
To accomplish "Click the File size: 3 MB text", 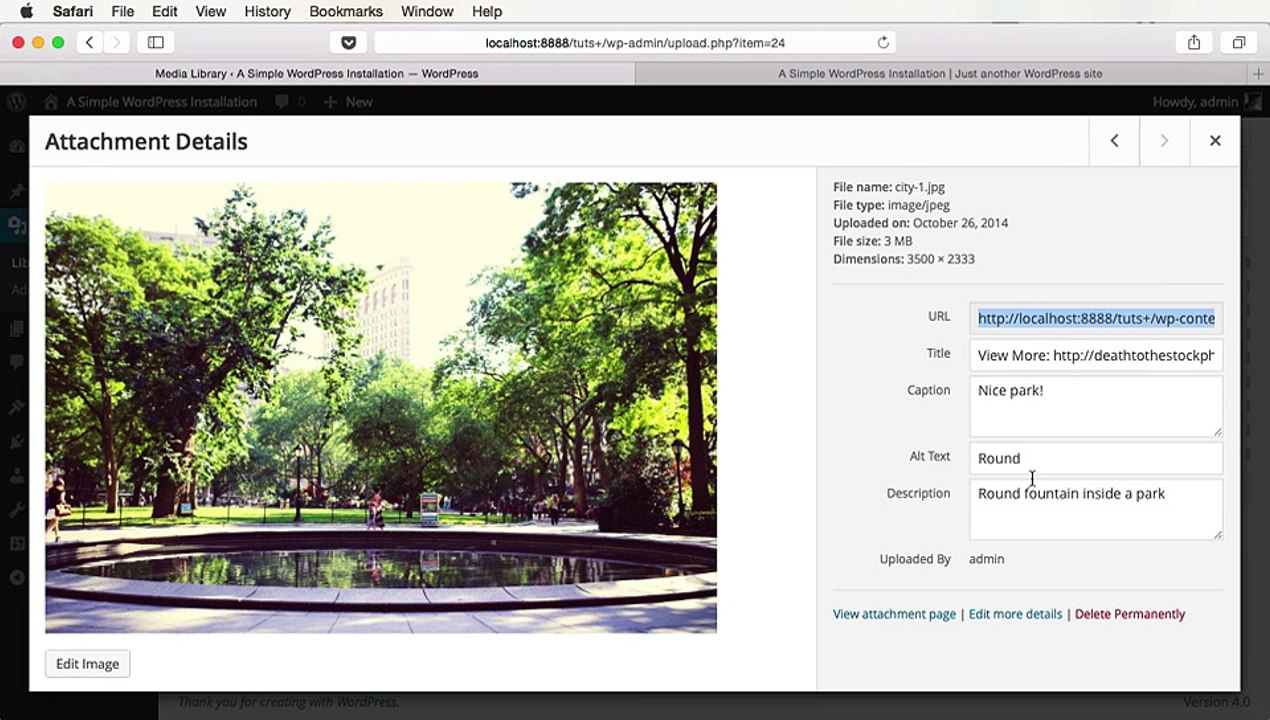I will click(x=873, y=241).
